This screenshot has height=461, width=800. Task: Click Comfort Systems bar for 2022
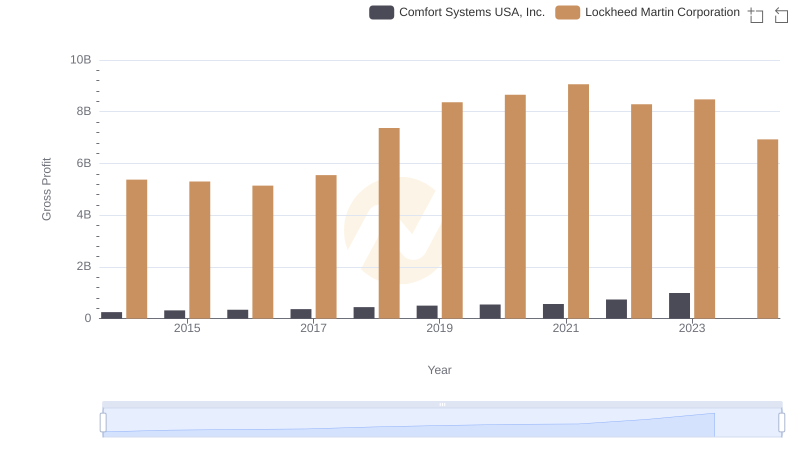(616, 309)
